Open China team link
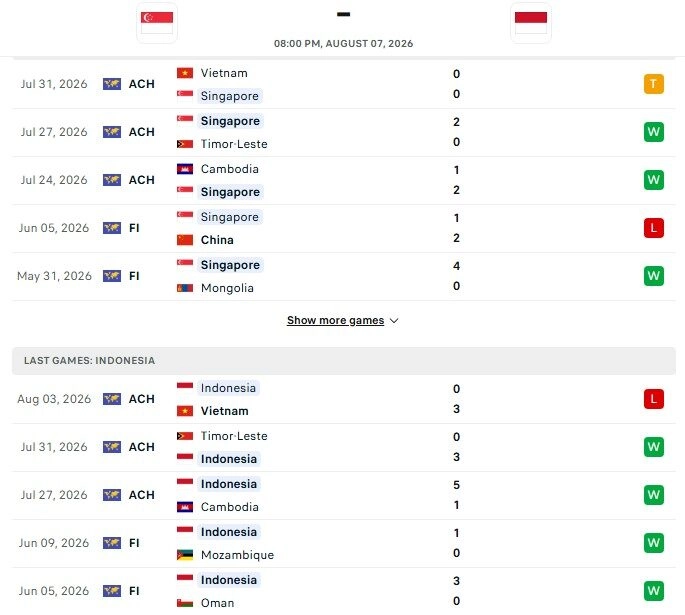The height and width of the screenshot is (615, 685). (x=217, y=240)
